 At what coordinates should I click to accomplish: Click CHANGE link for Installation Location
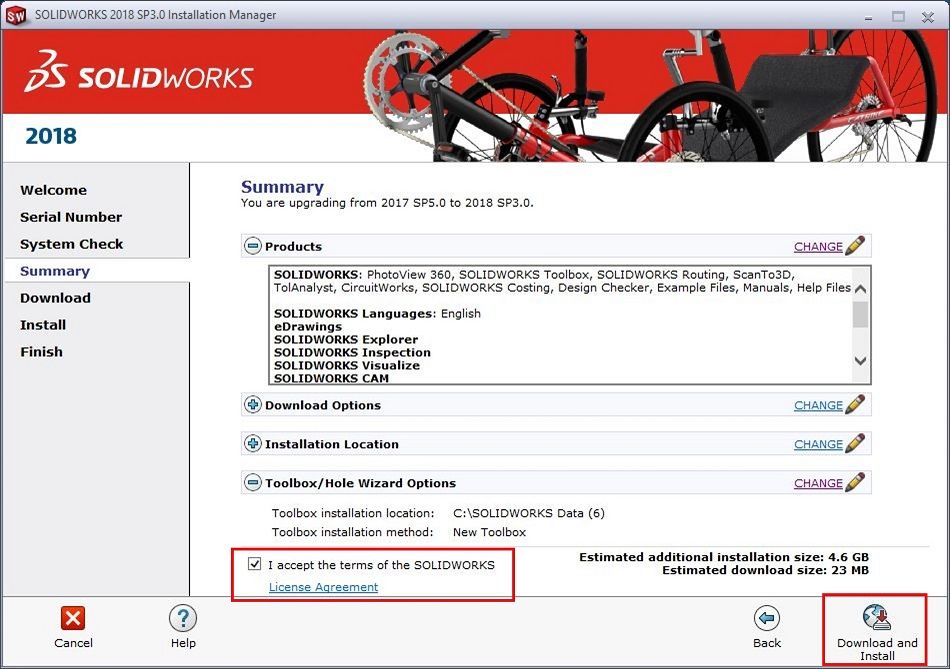tap(818, 445)
